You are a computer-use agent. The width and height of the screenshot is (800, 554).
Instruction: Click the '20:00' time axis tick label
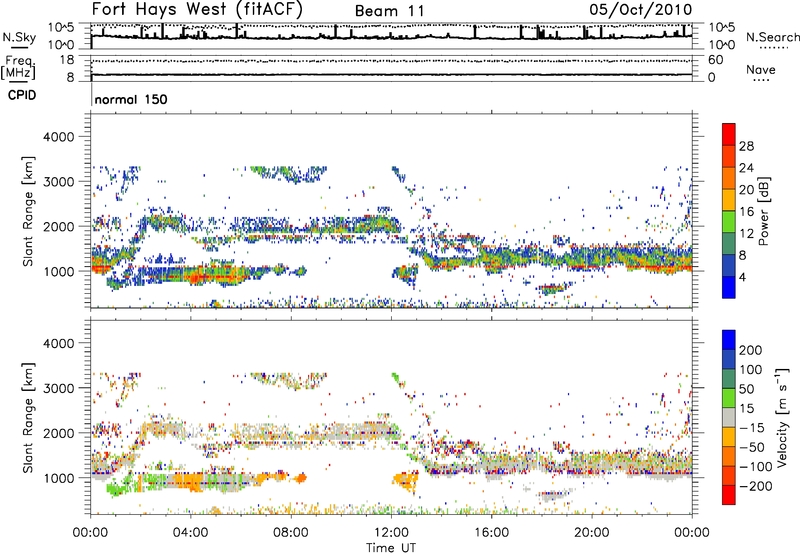(x=591, y=533)
